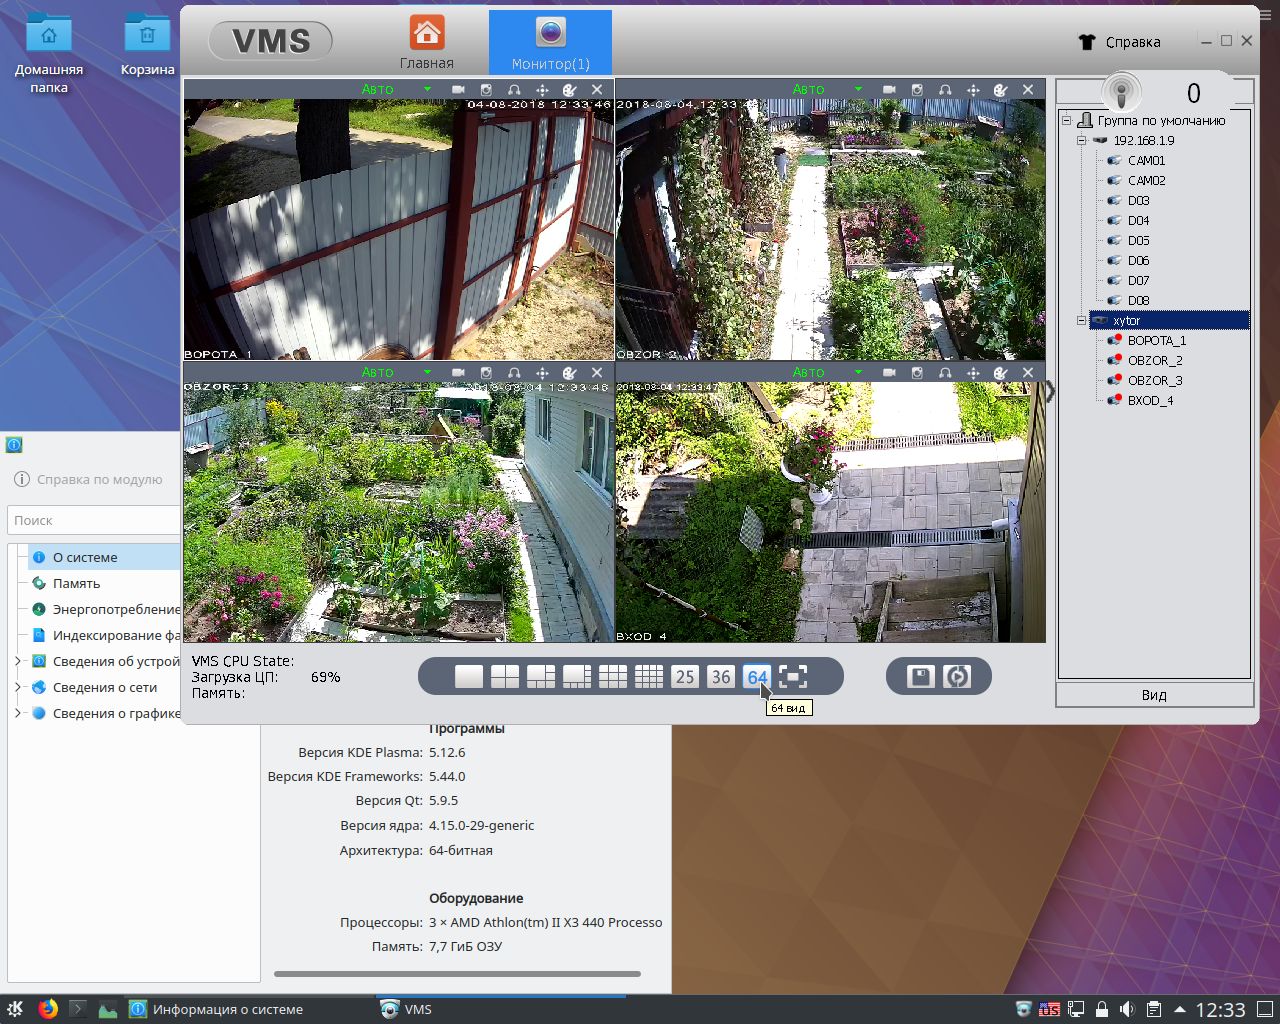The width and height of the screenshot is (1280, 1024).
Task: Launch Firefox from the taskbar
Action: click(x=48, y=1009)
